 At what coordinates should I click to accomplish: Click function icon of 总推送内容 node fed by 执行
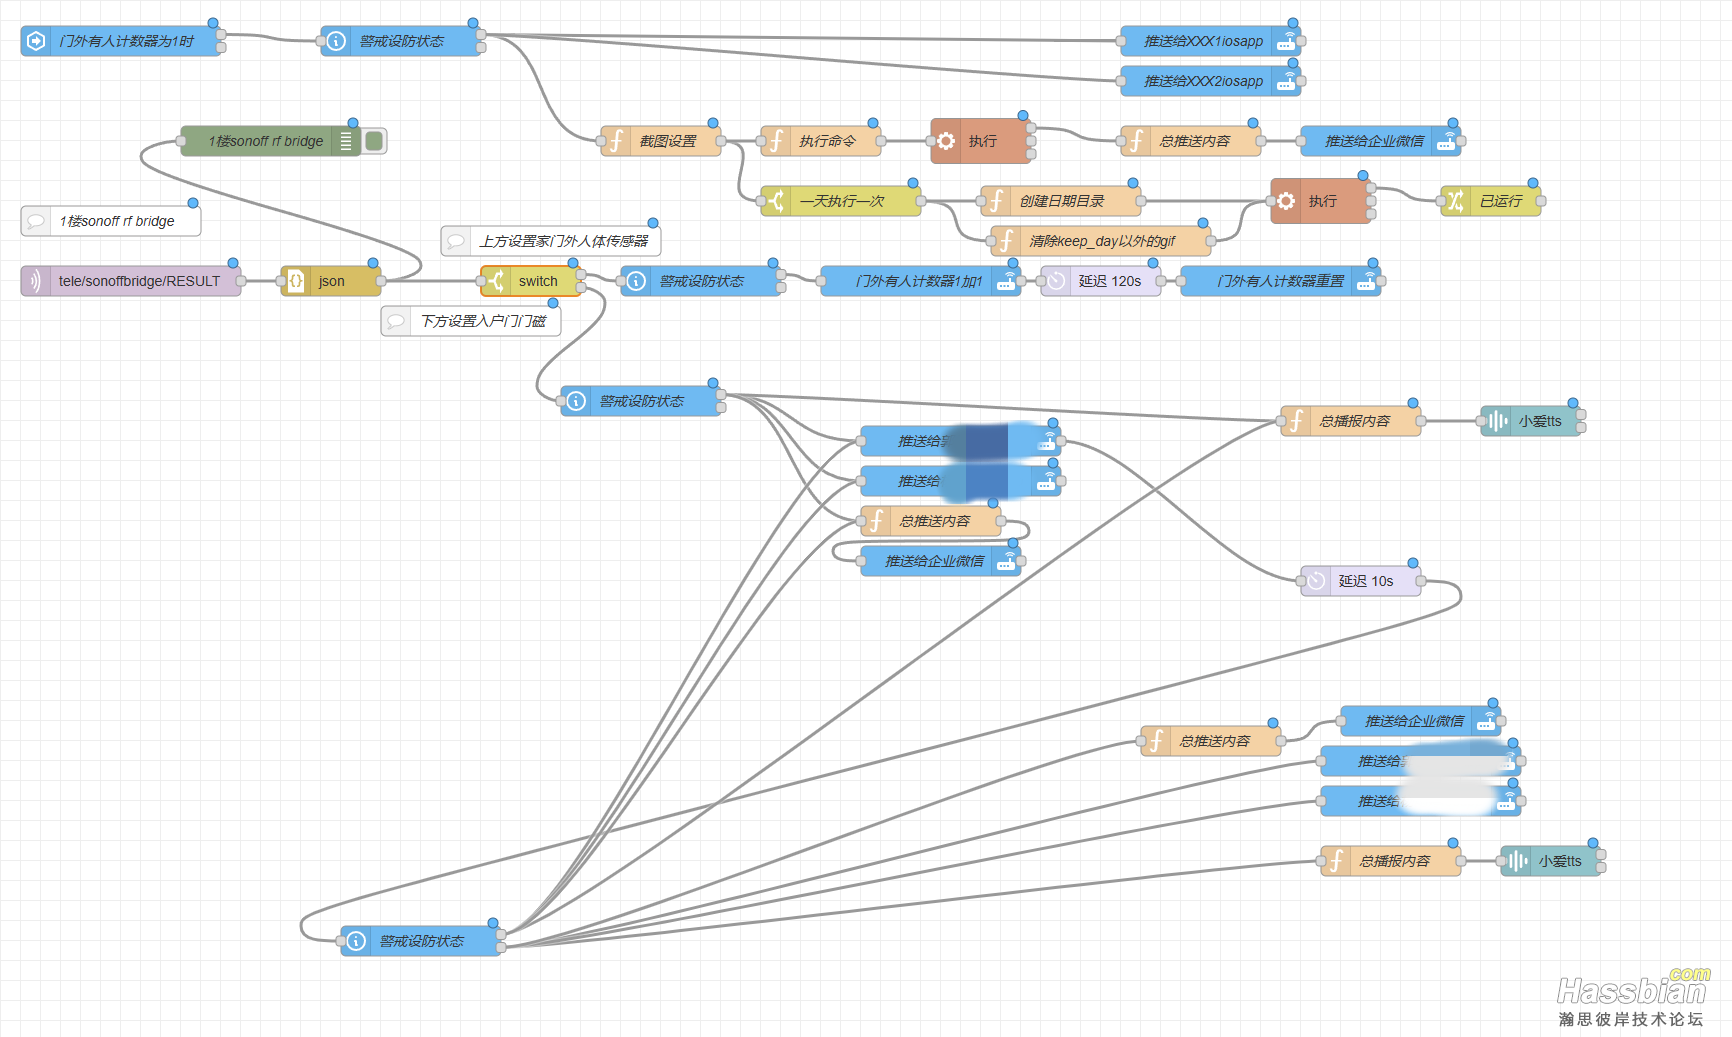1136,141
